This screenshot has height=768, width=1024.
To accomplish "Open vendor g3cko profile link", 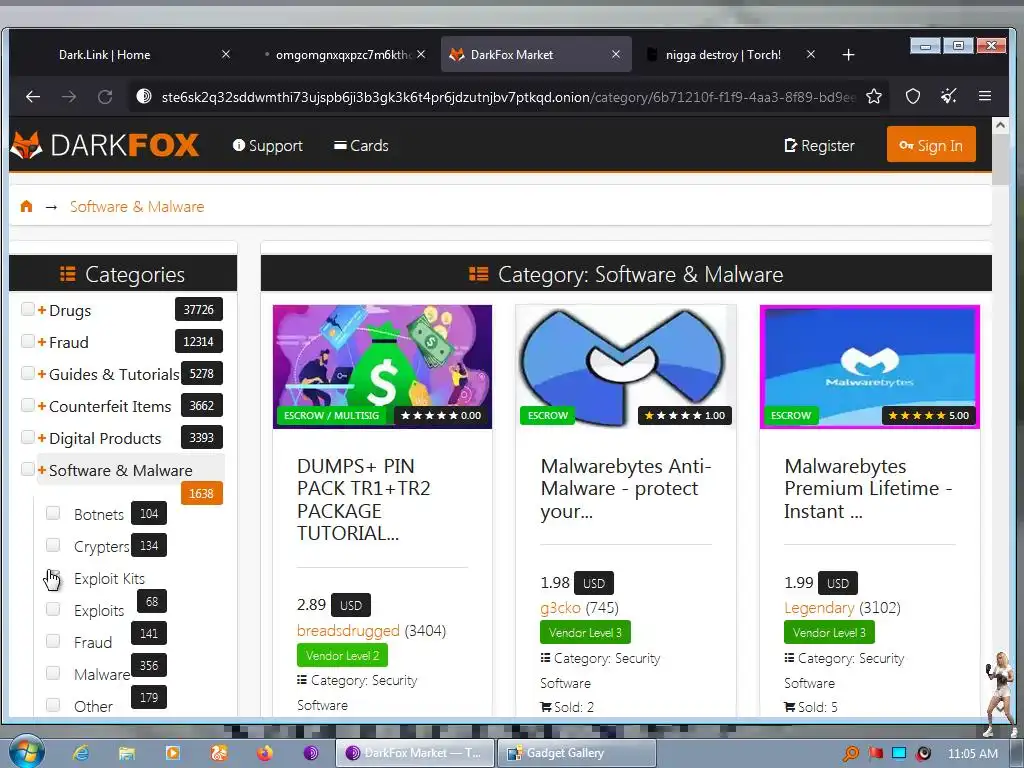I will [x=560, y=608].
